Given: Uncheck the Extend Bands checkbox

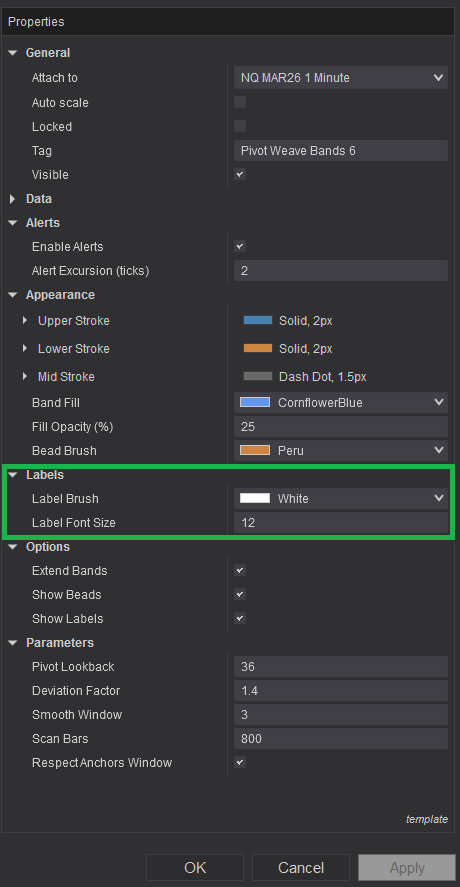Looking at the screenshot, I should pyautogui.click(x=240, y=570).
